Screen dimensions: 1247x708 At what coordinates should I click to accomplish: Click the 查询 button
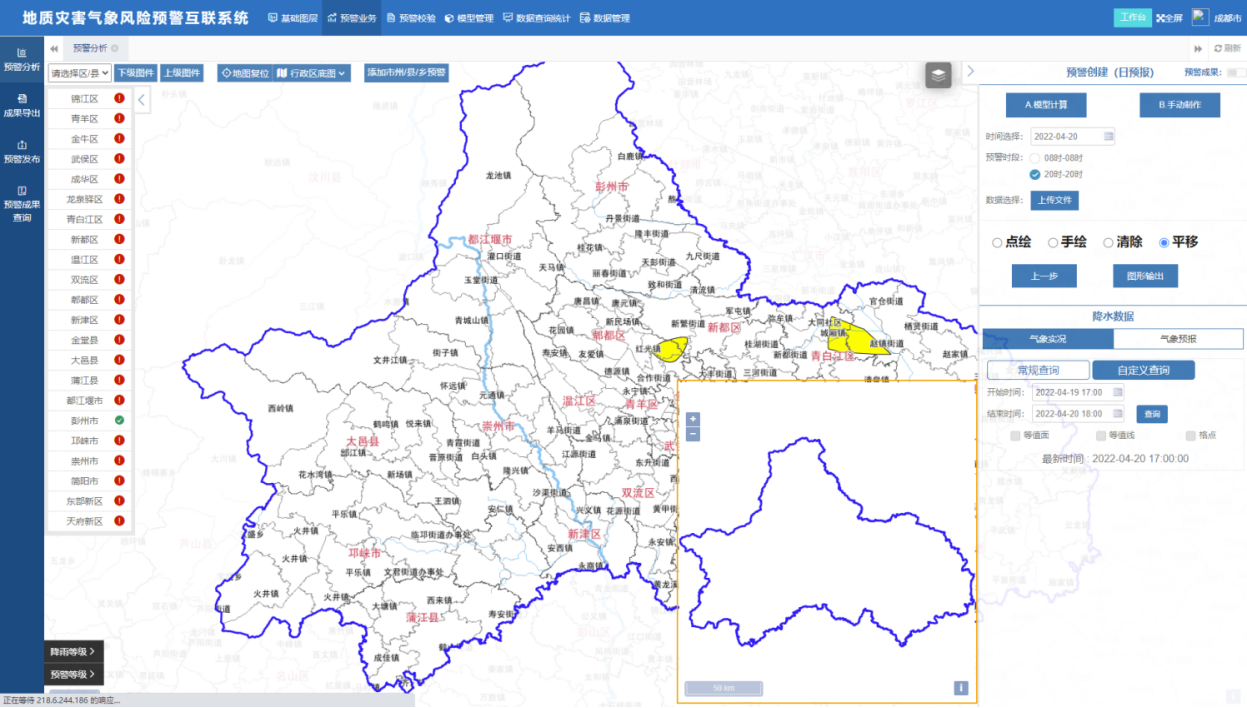tap(1152, 413)
